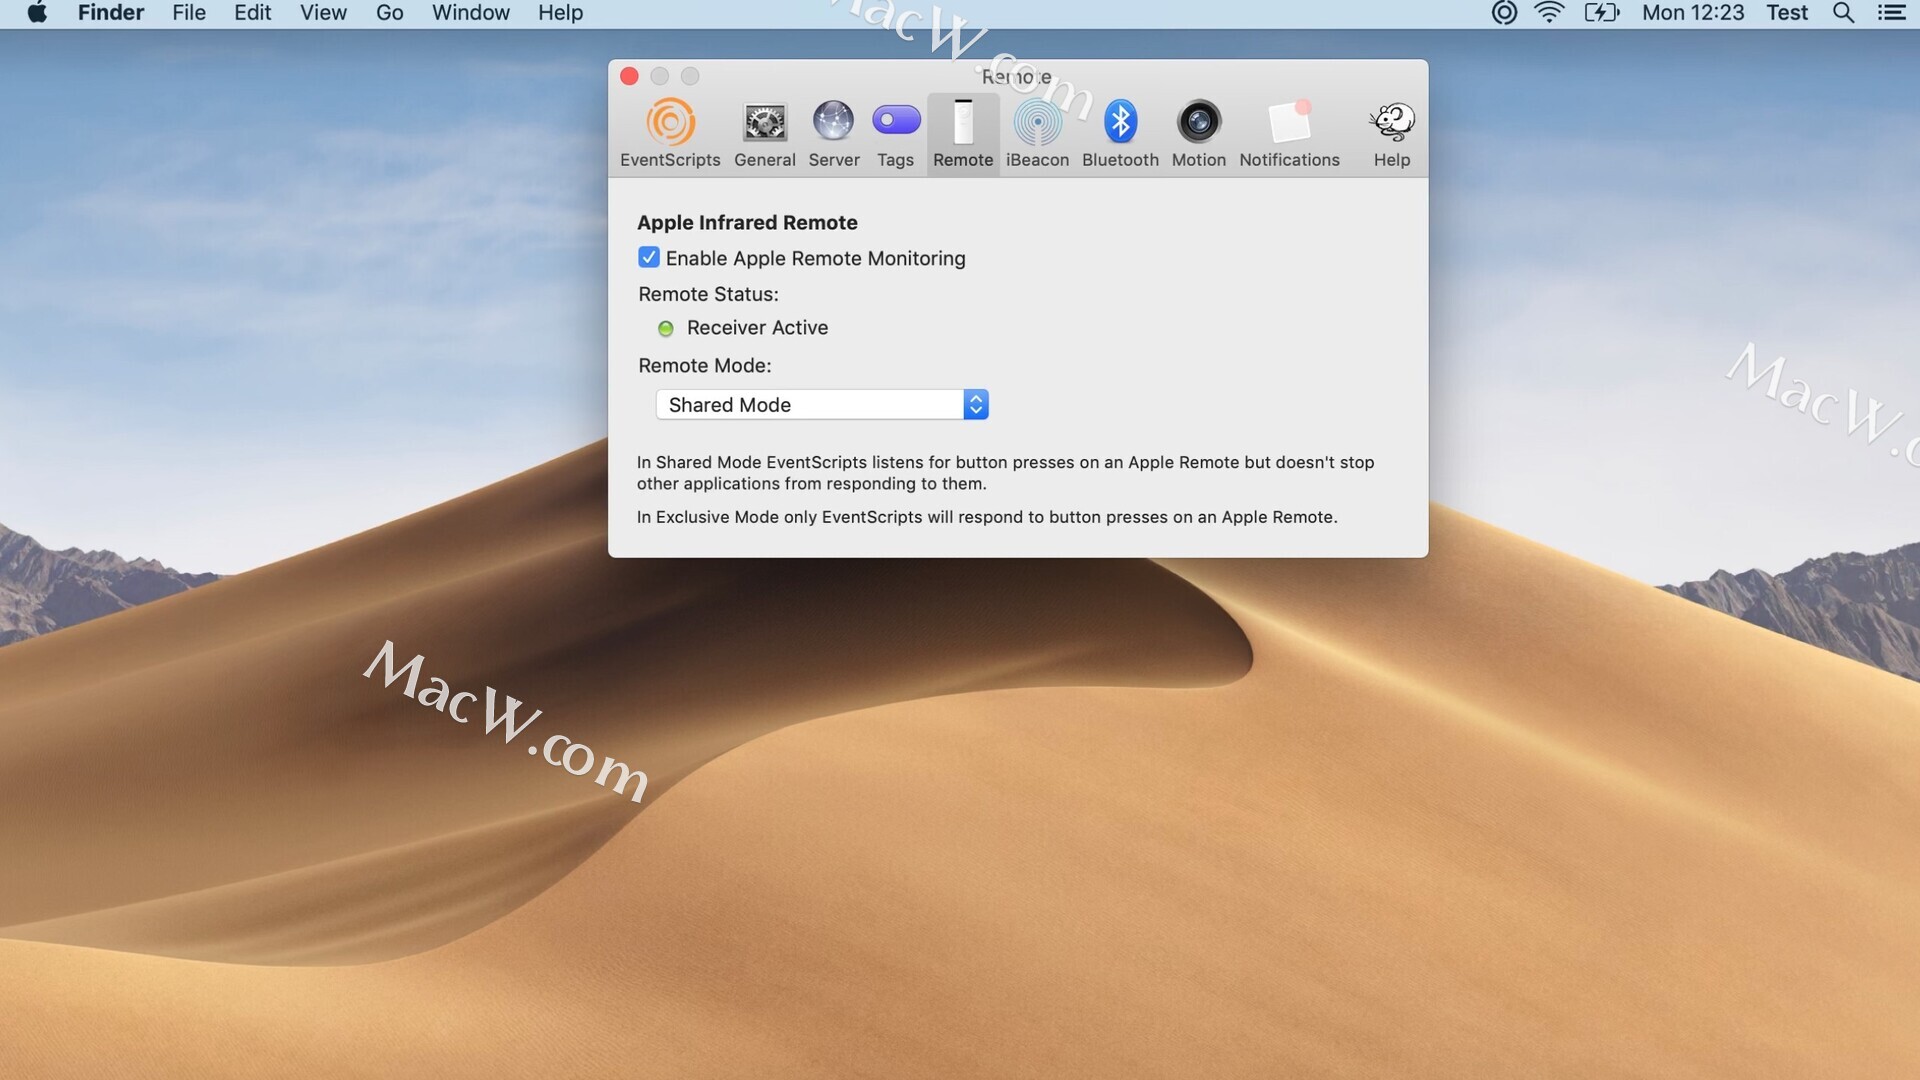1920x1080 pixels.
Task: Expand the Remote Mode Shared Mode dropdown
Action: pos(822,405)
